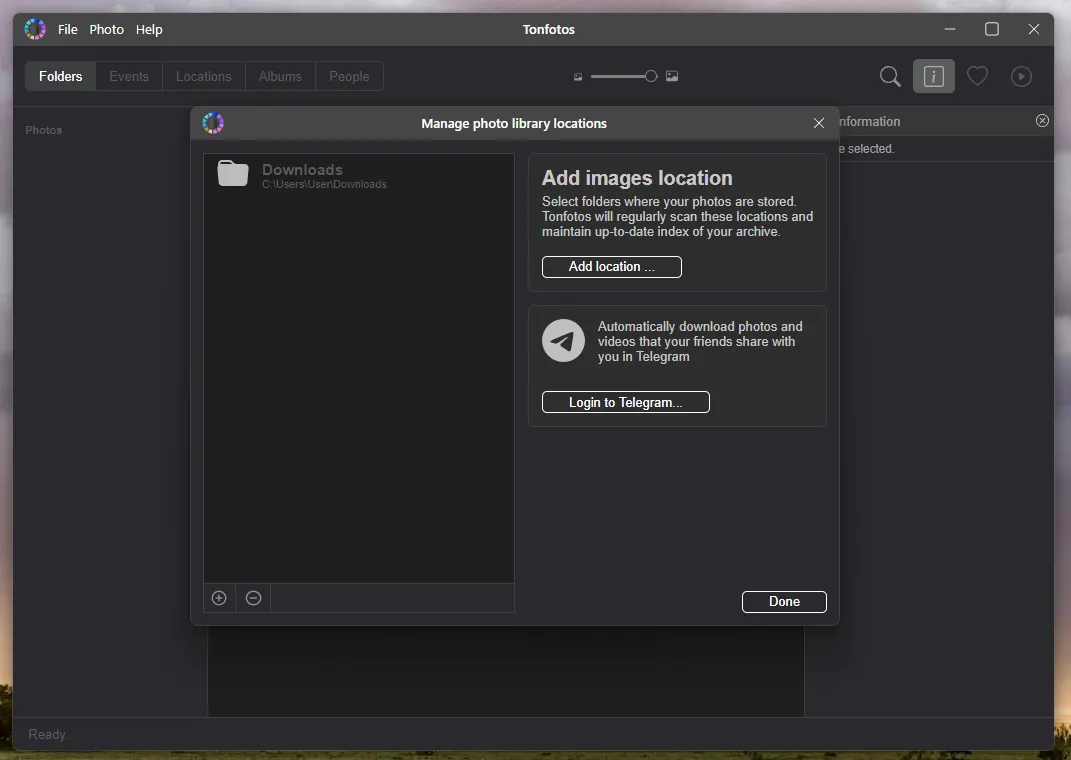Viewport: 1071px width, 760px height.
Task: Click the Telegram paper plane icon
Action: (x=563, y=341)
